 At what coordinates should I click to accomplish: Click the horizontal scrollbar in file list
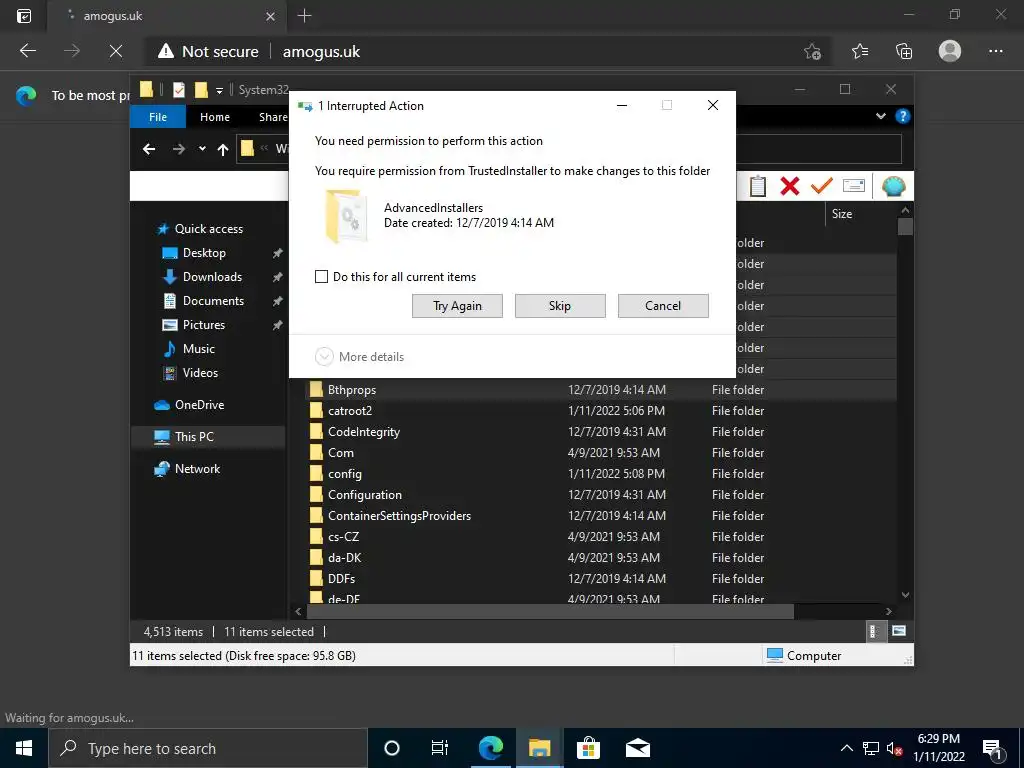pos(550,611)
